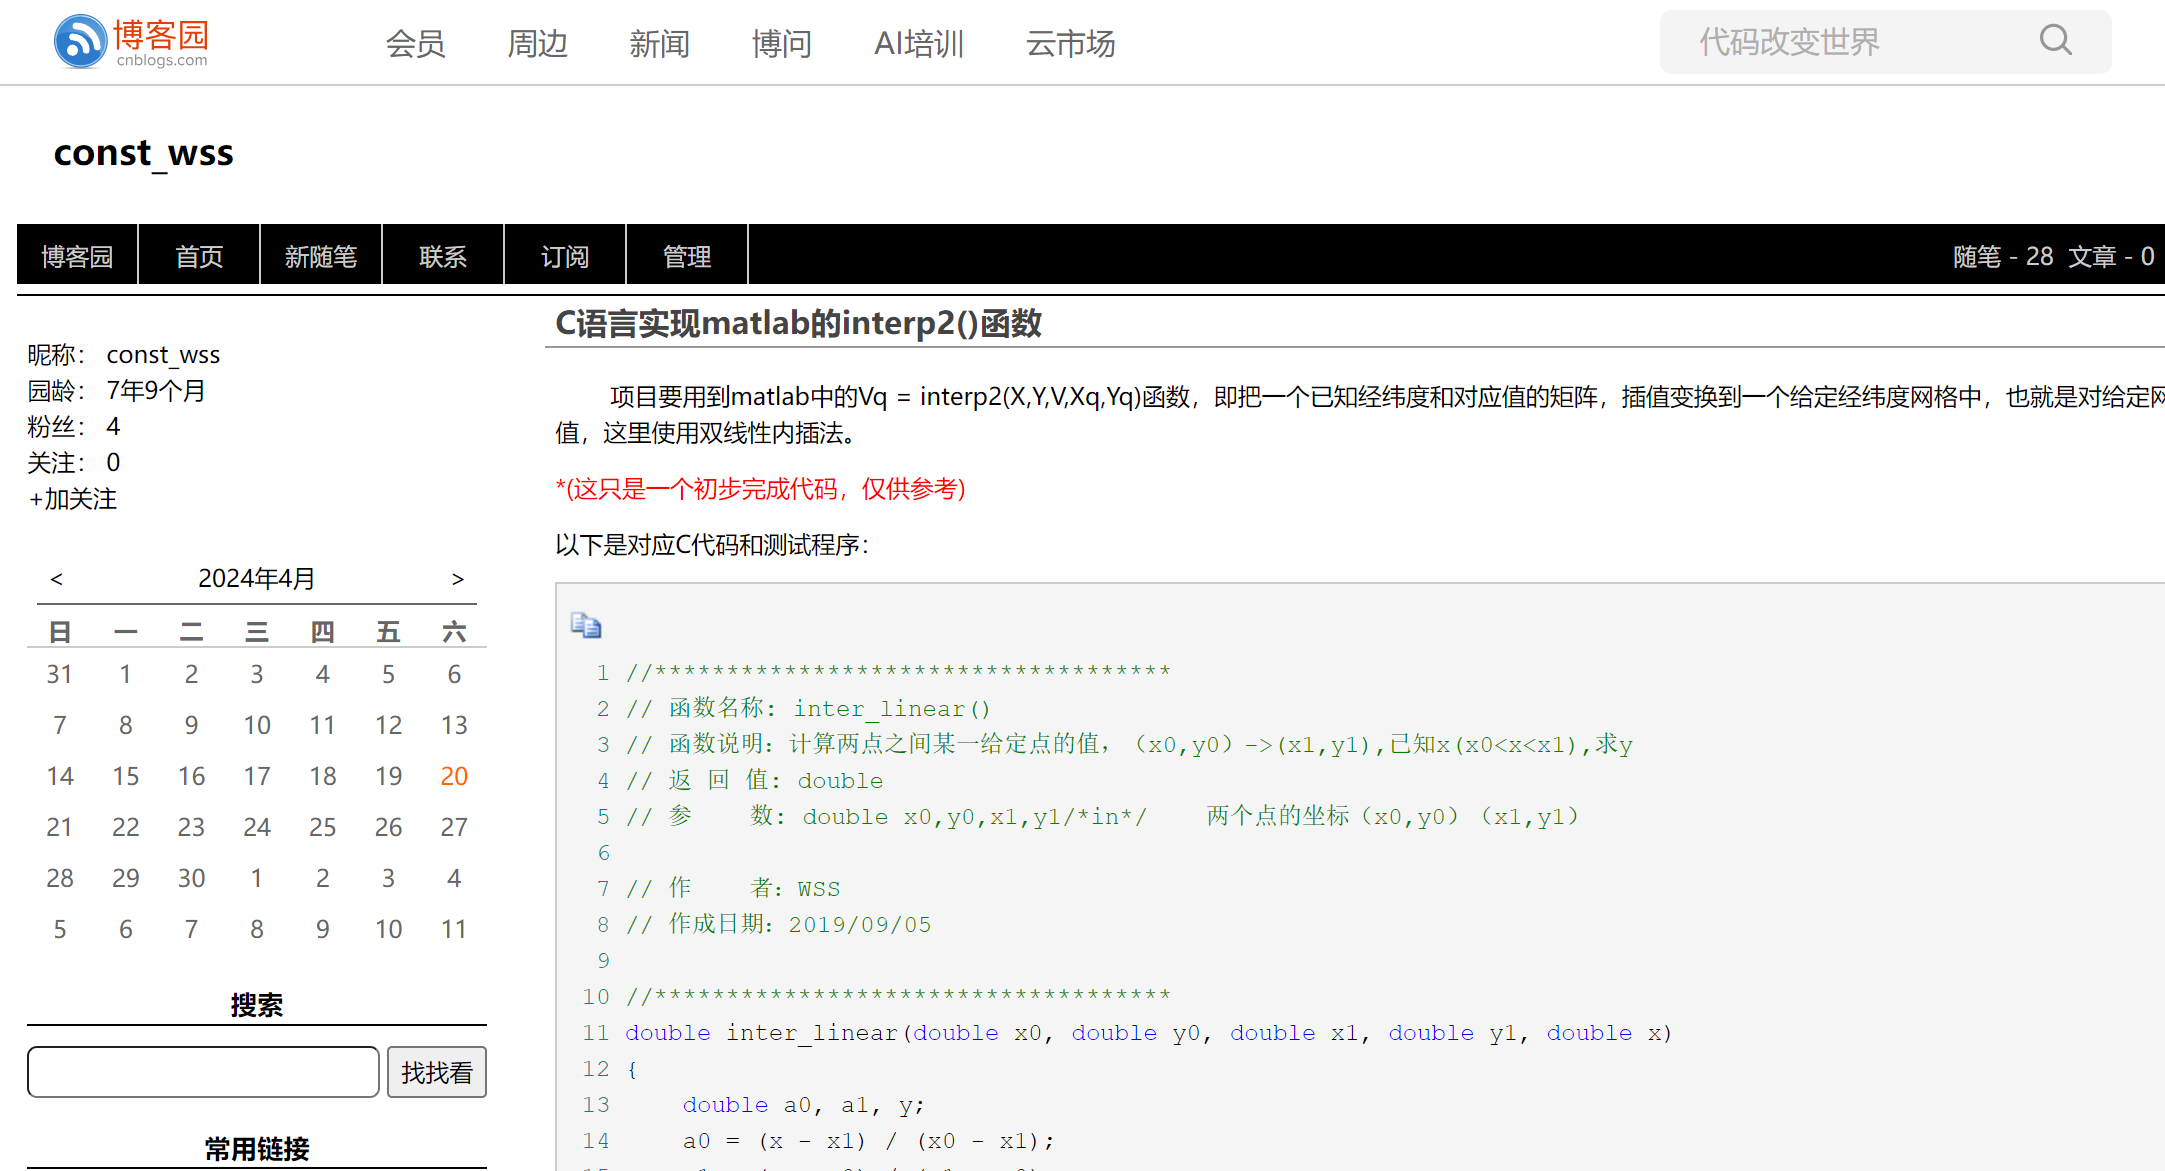Screen dimensions: 2165x1171
Task: Click the 园龄 7年9个月 link
Action: coord(156,391)
